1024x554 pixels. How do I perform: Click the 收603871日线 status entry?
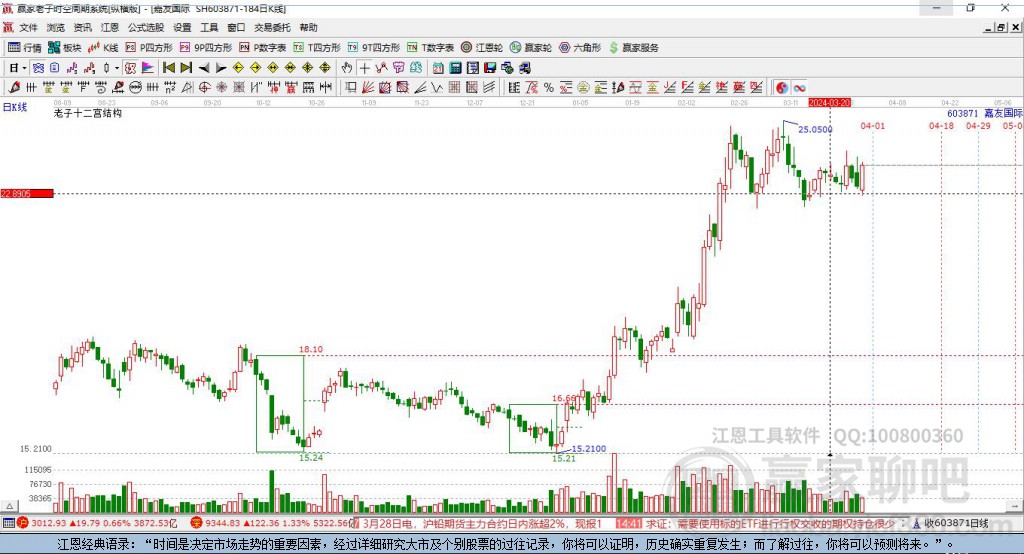[951, 523]
